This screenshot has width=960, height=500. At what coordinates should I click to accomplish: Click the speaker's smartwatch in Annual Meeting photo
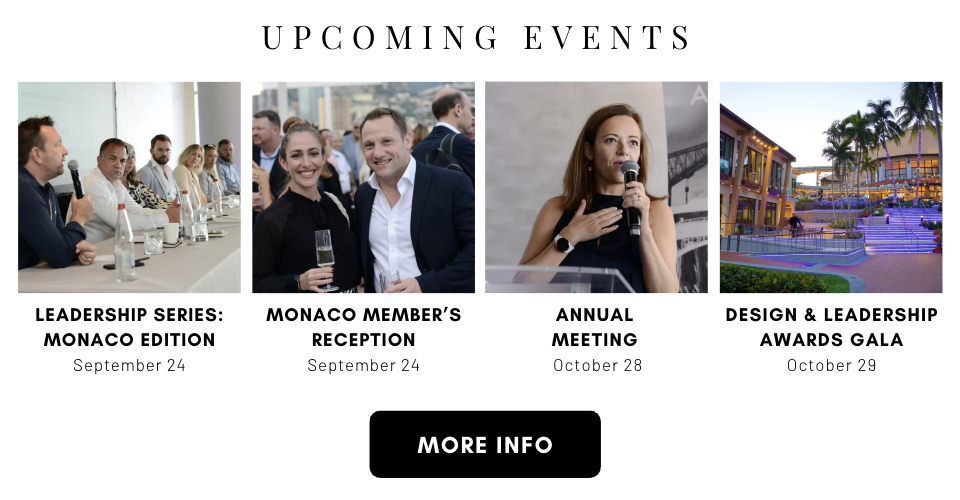pos(562,243)
